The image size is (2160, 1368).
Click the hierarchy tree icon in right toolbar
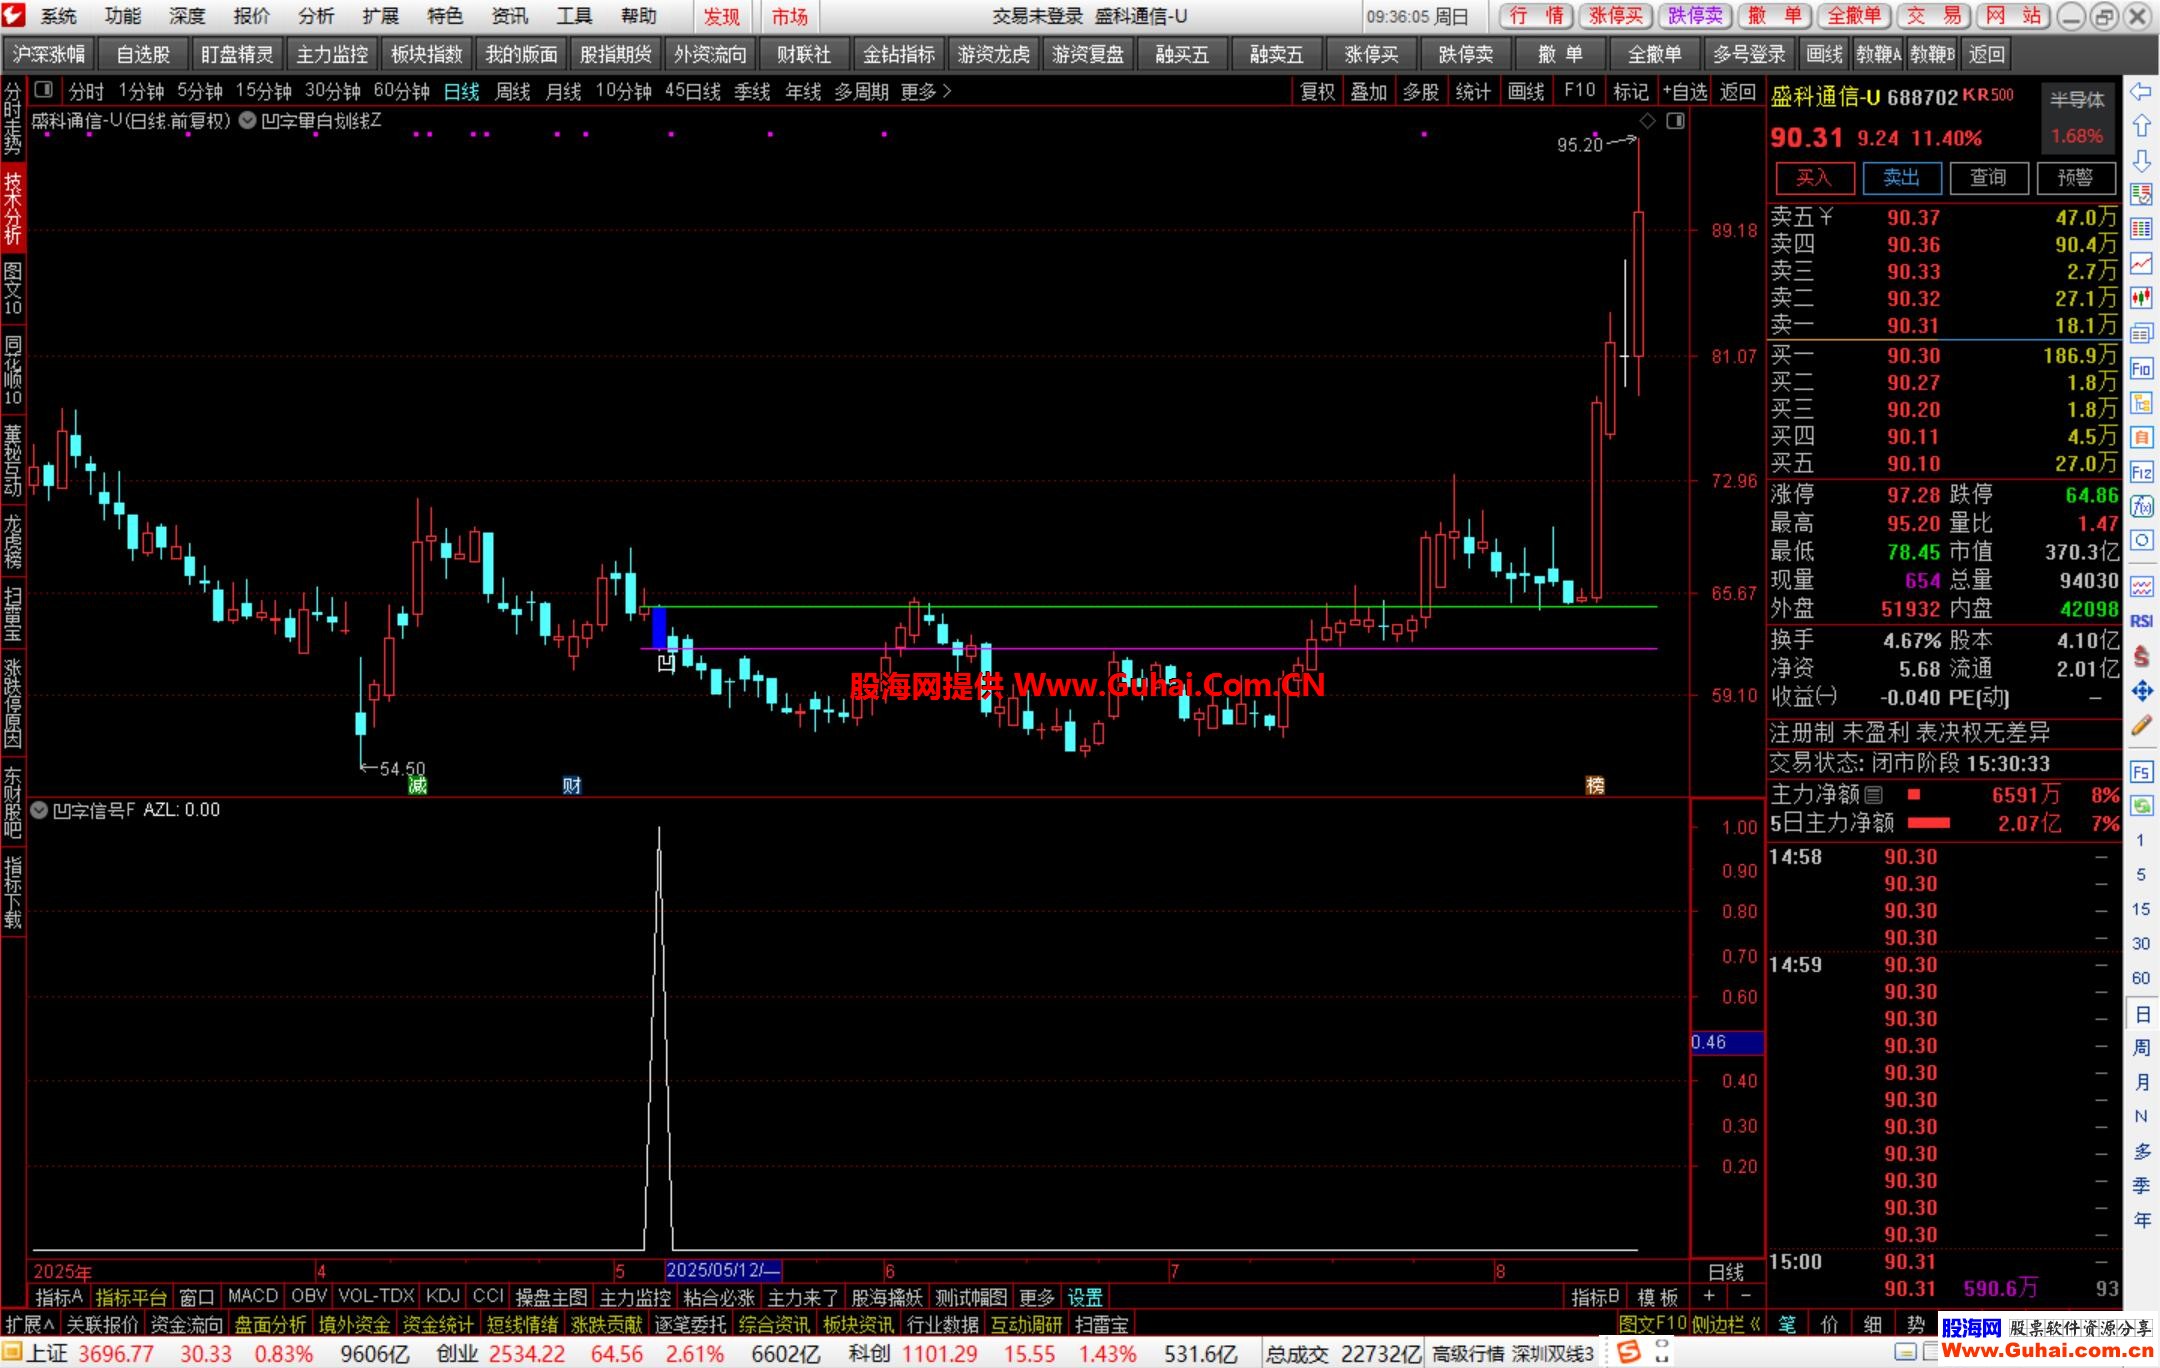coord(2140,403)
